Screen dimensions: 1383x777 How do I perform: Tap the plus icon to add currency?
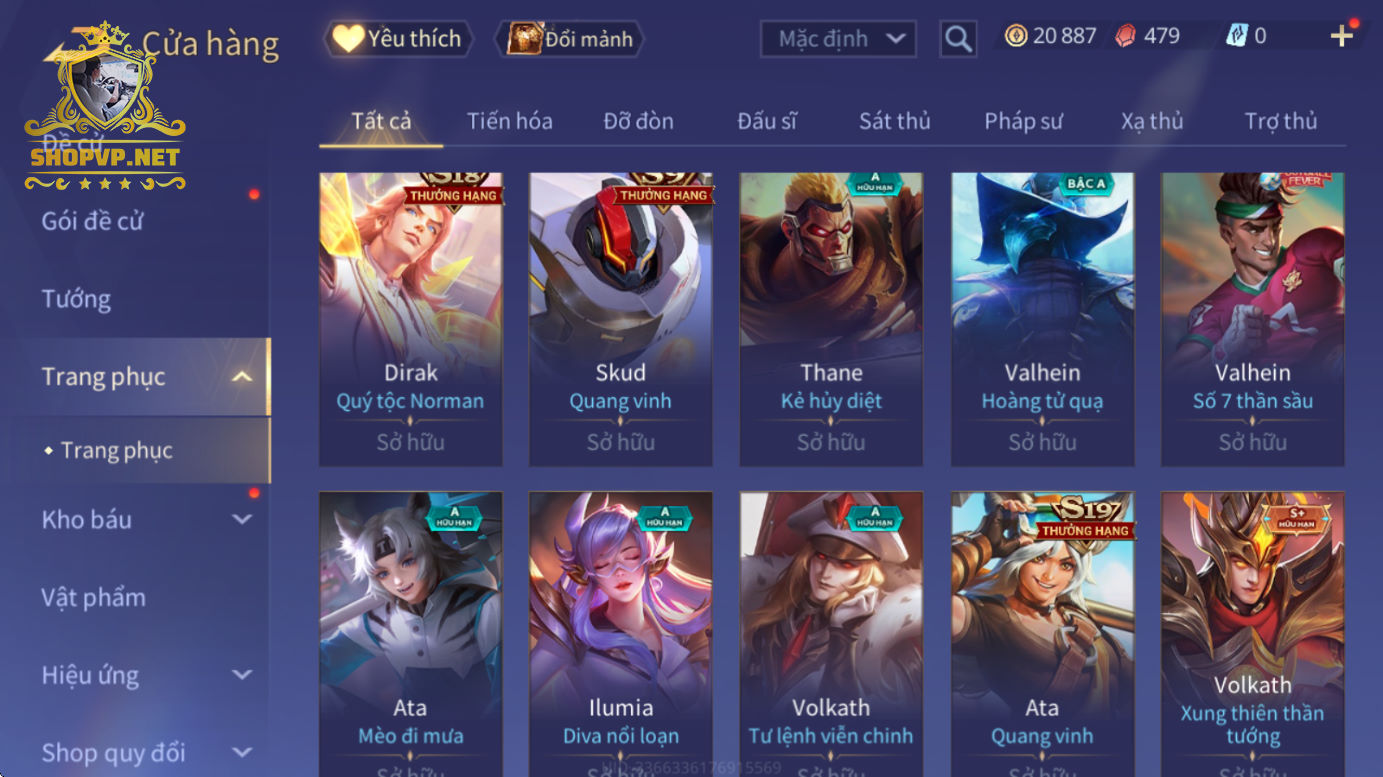pyautogui.click(x=1341, y=36)
